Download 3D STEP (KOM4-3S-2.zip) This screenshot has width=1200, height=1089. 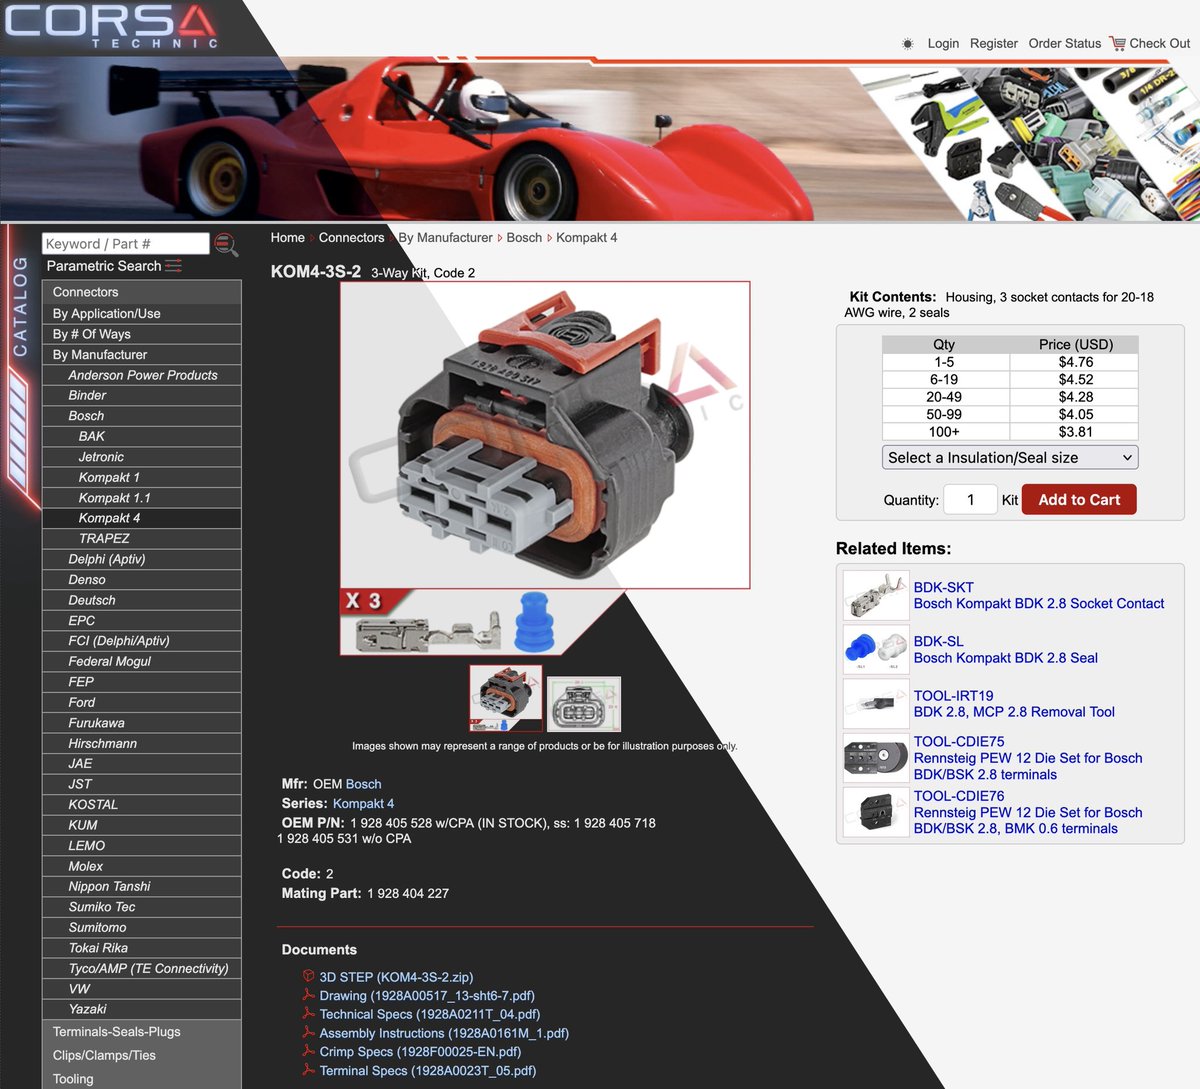pyautogui.click(x=396, y=977)
